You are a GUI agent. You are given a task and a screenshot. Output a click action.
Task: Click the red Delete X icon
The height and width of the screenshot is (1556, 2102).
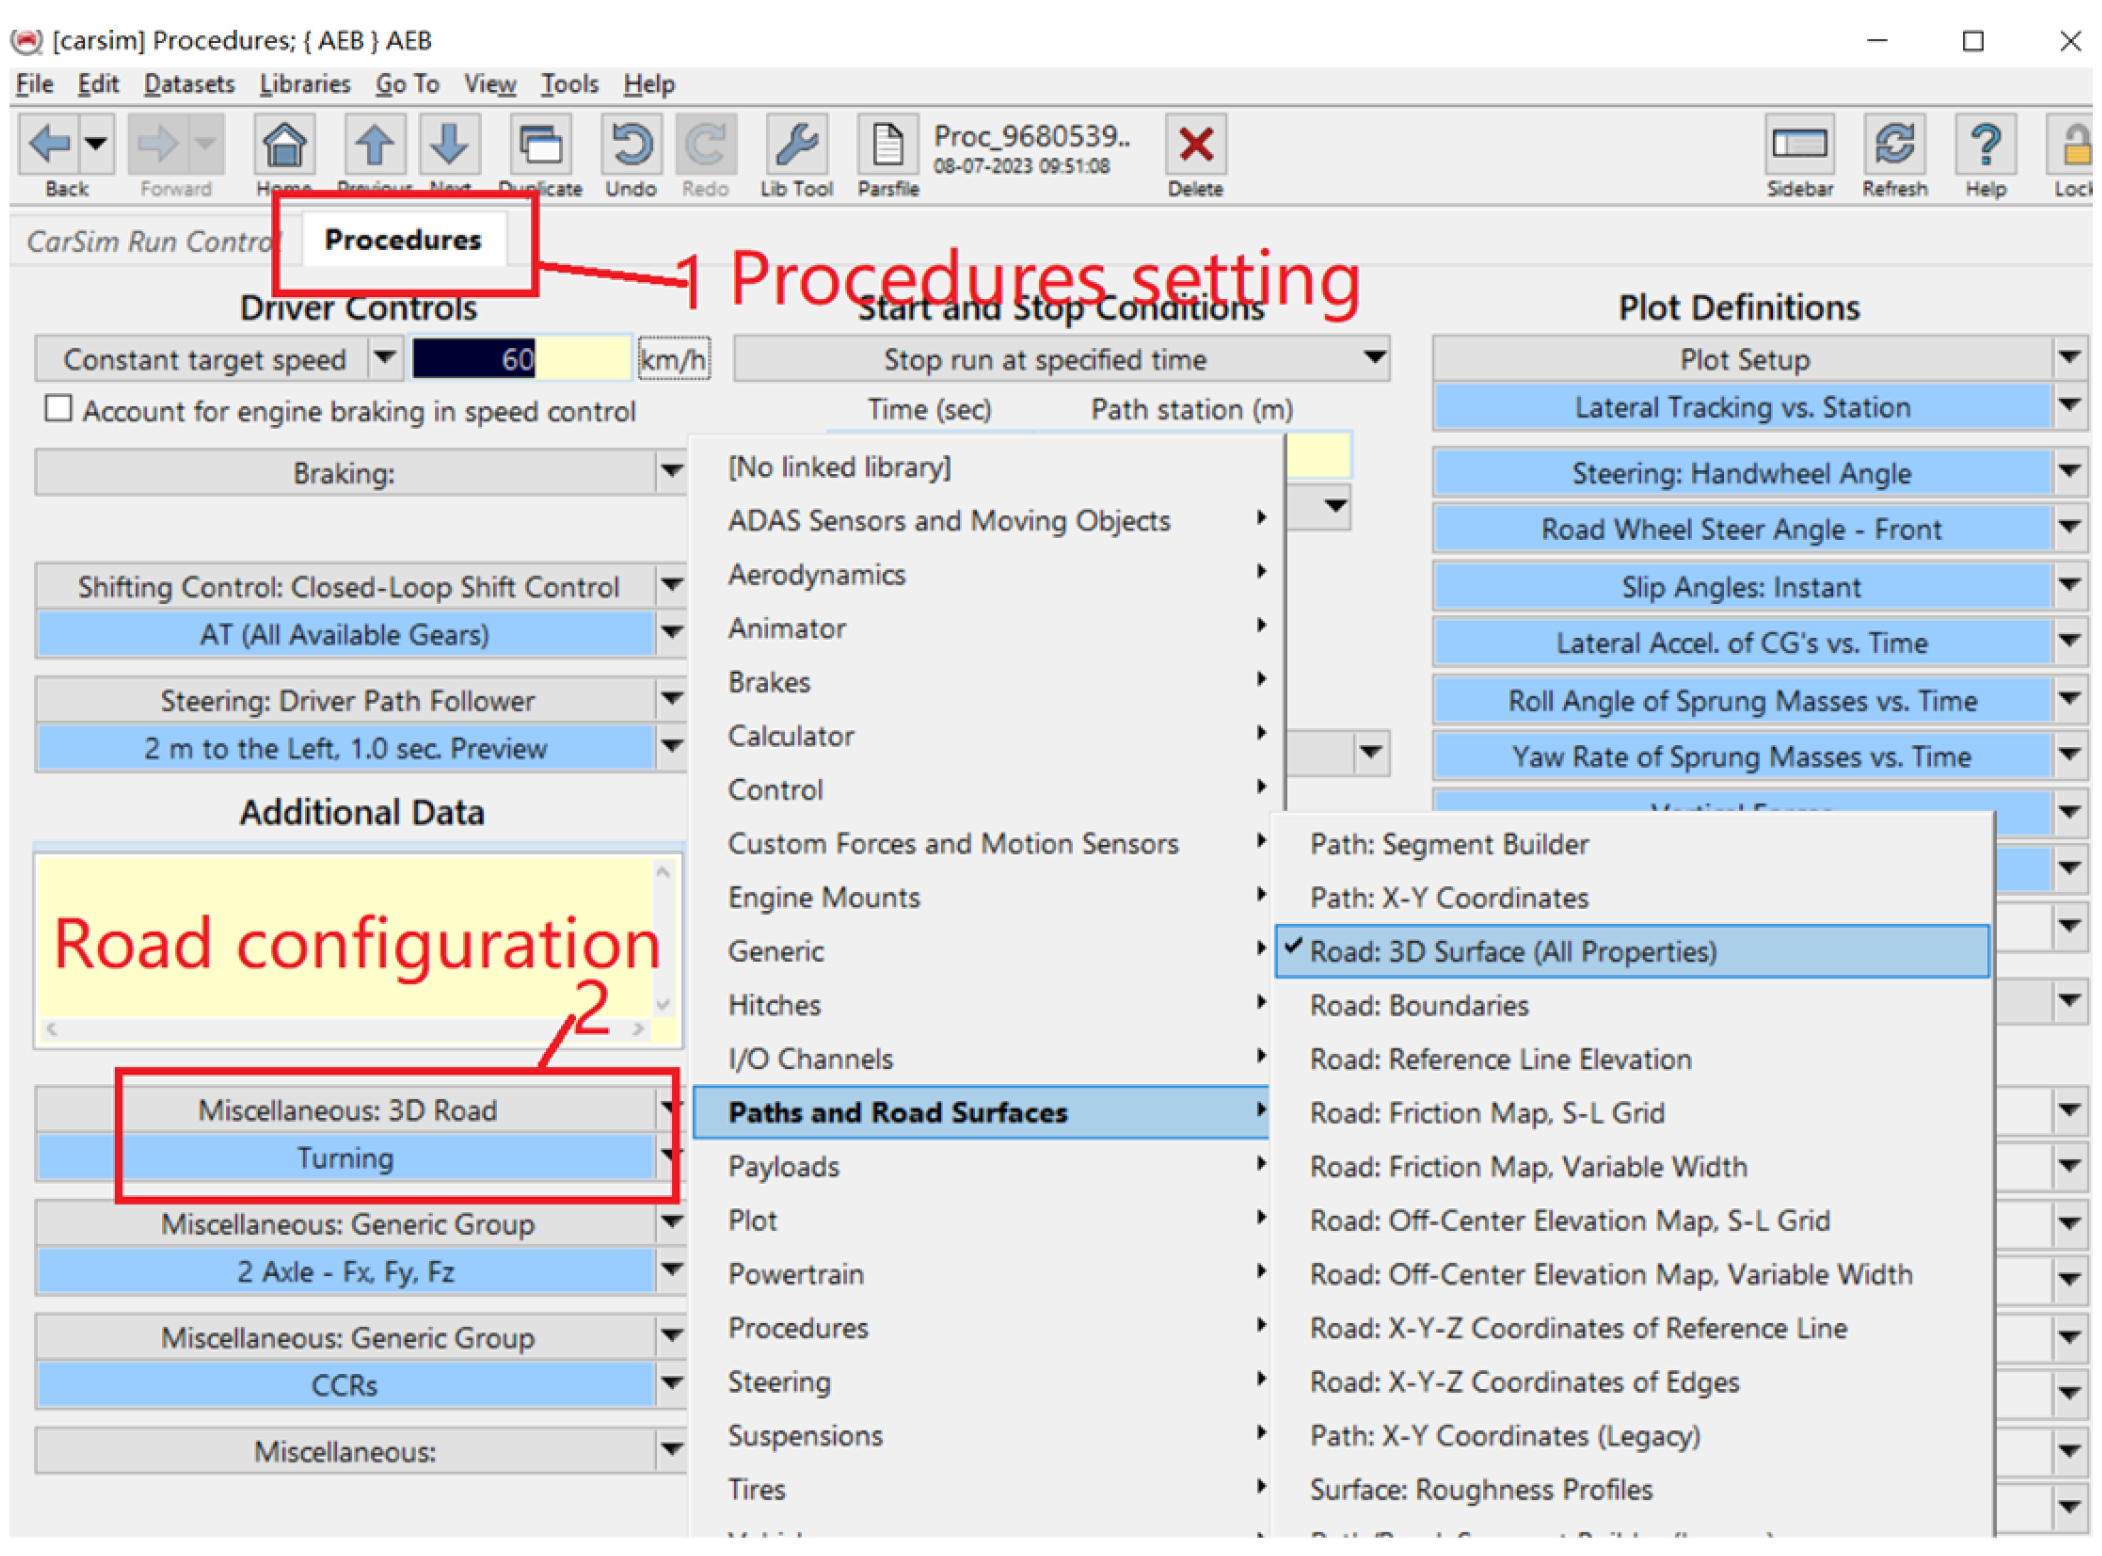point(1195,145)
